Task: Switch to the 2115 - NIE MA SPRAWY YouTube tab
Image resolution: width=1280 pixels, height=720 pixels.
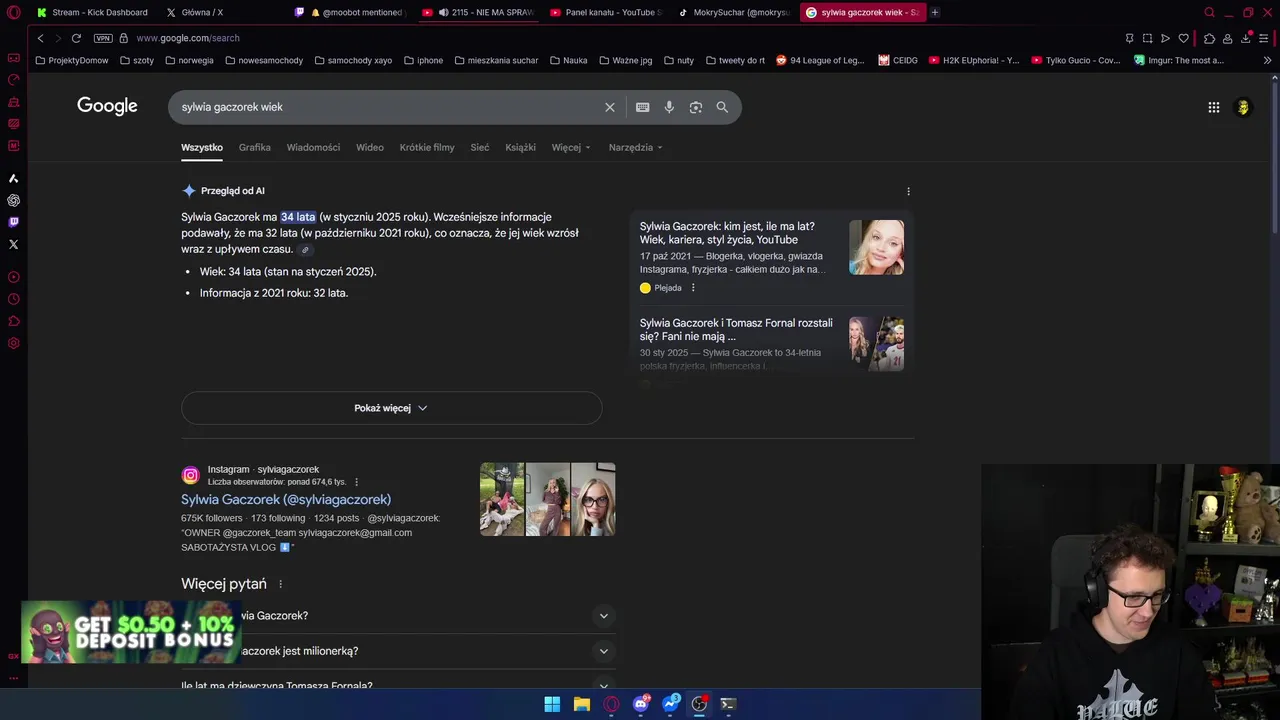Action: tap(478, 12)
